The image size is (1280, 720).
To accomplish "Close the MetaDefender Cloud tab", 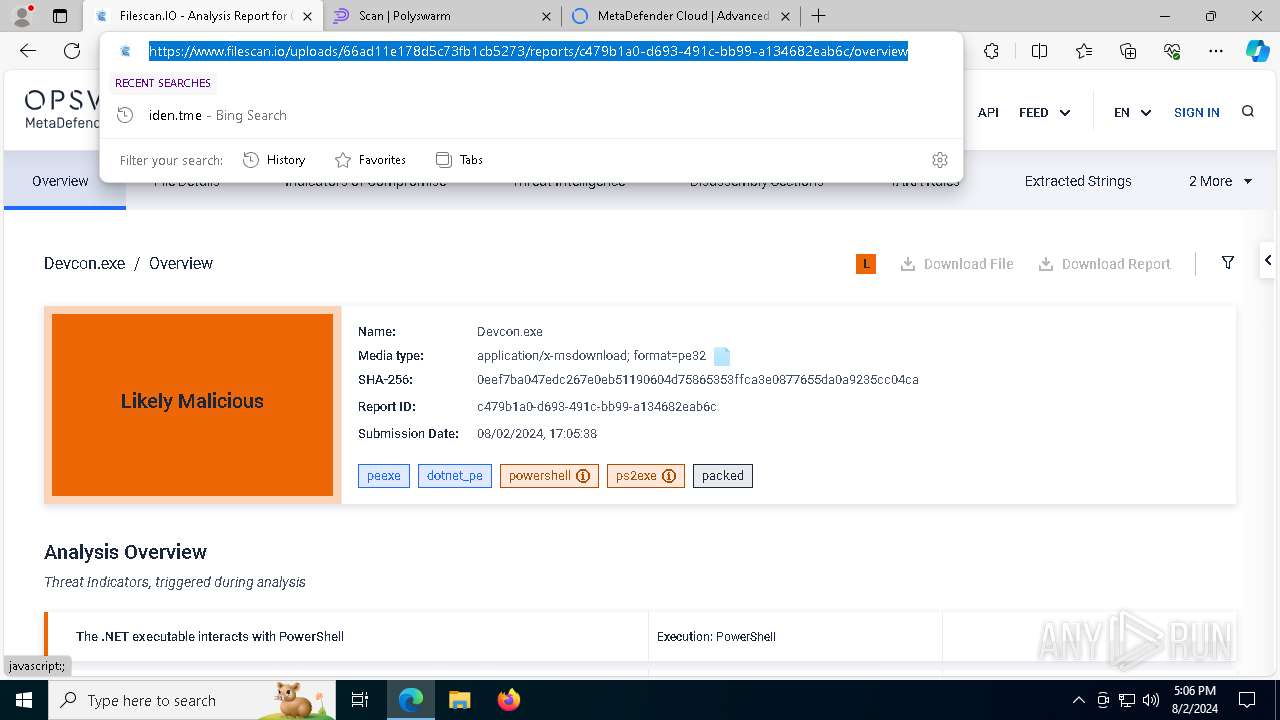I will [785, 16].
